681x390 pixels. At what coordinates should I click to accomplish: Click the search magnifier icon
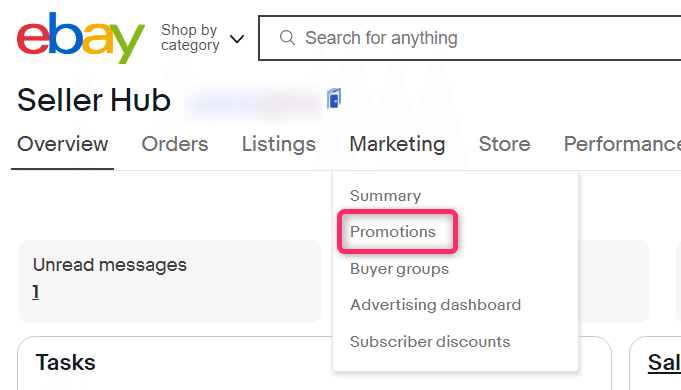click(287, 38)
